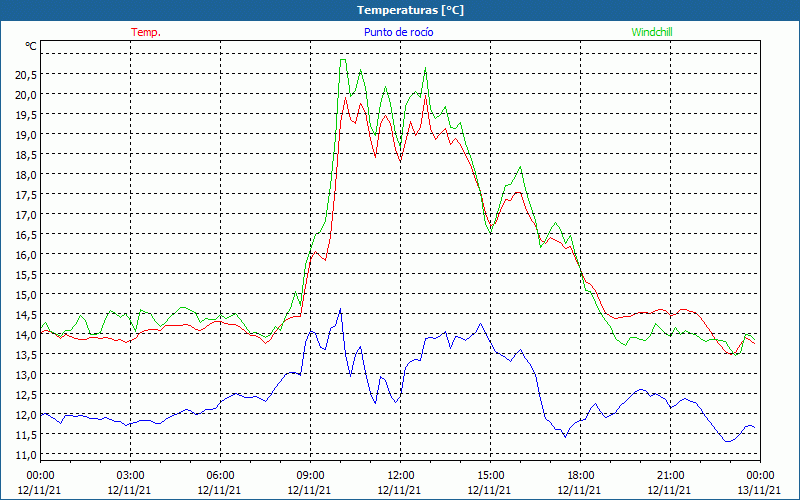Click the 15:00 time label on the X axis

[490, 475]
